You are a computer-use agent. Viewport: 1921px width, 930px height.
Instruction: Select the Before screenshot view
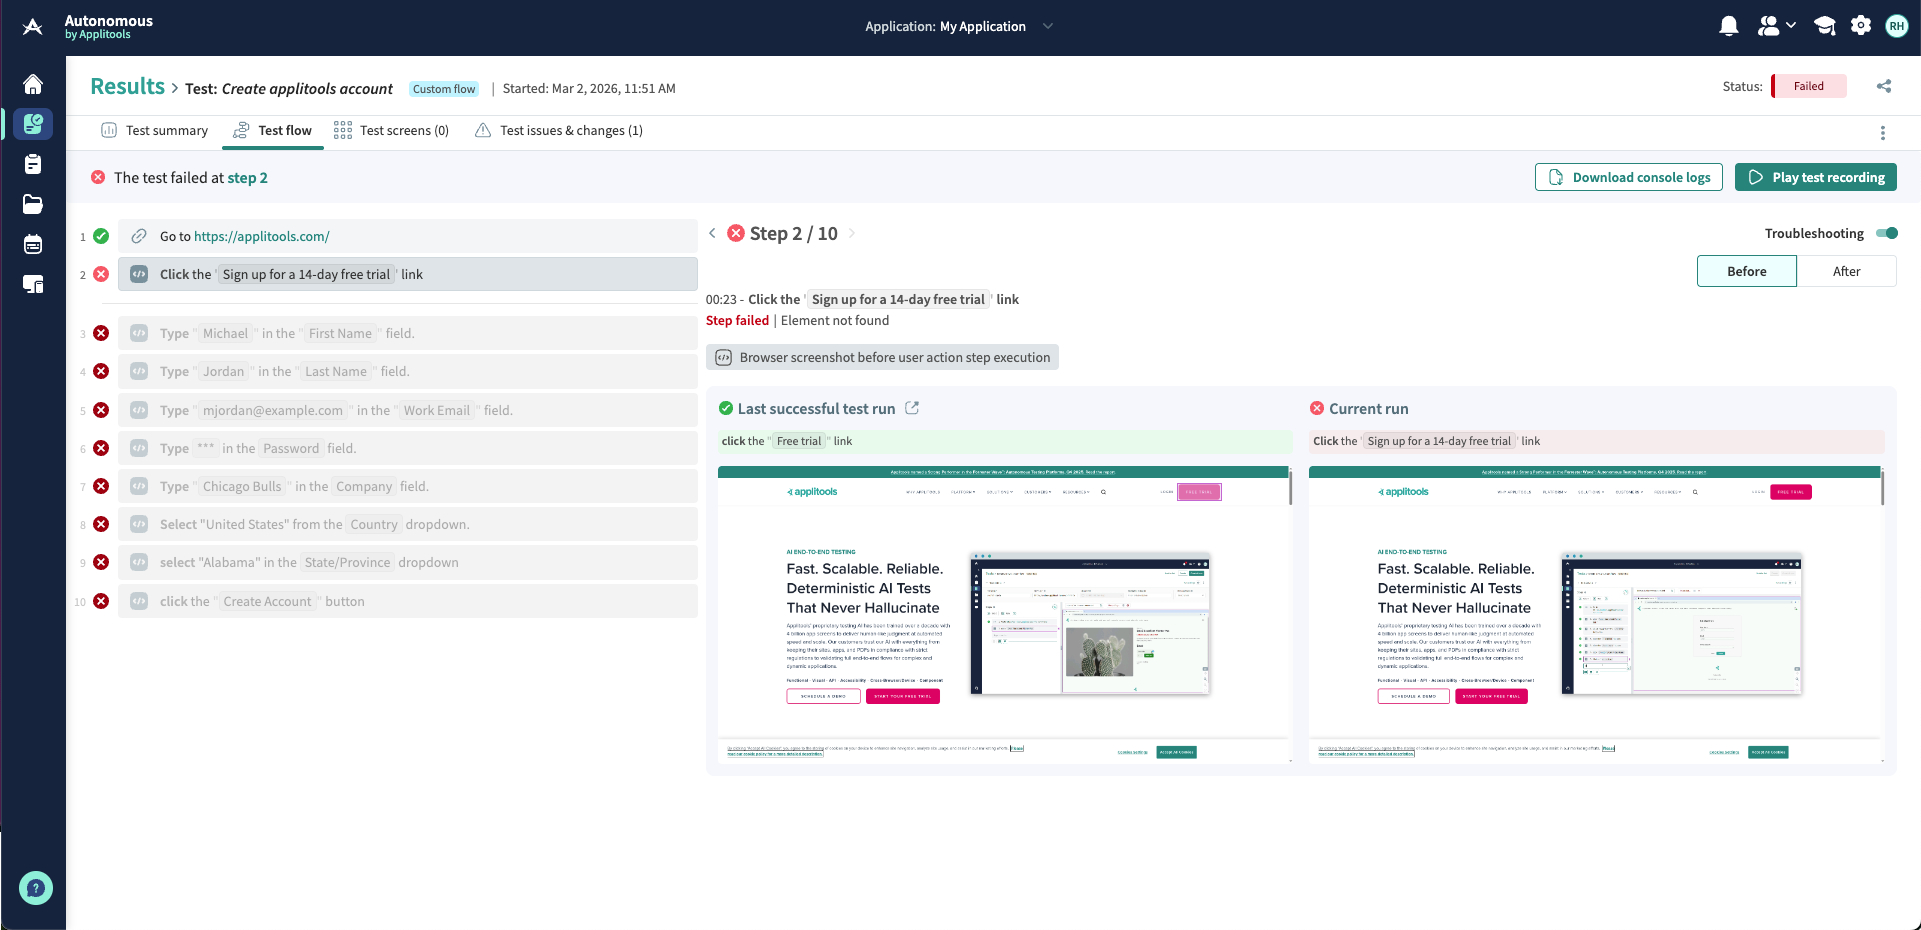coord(1746,271)
